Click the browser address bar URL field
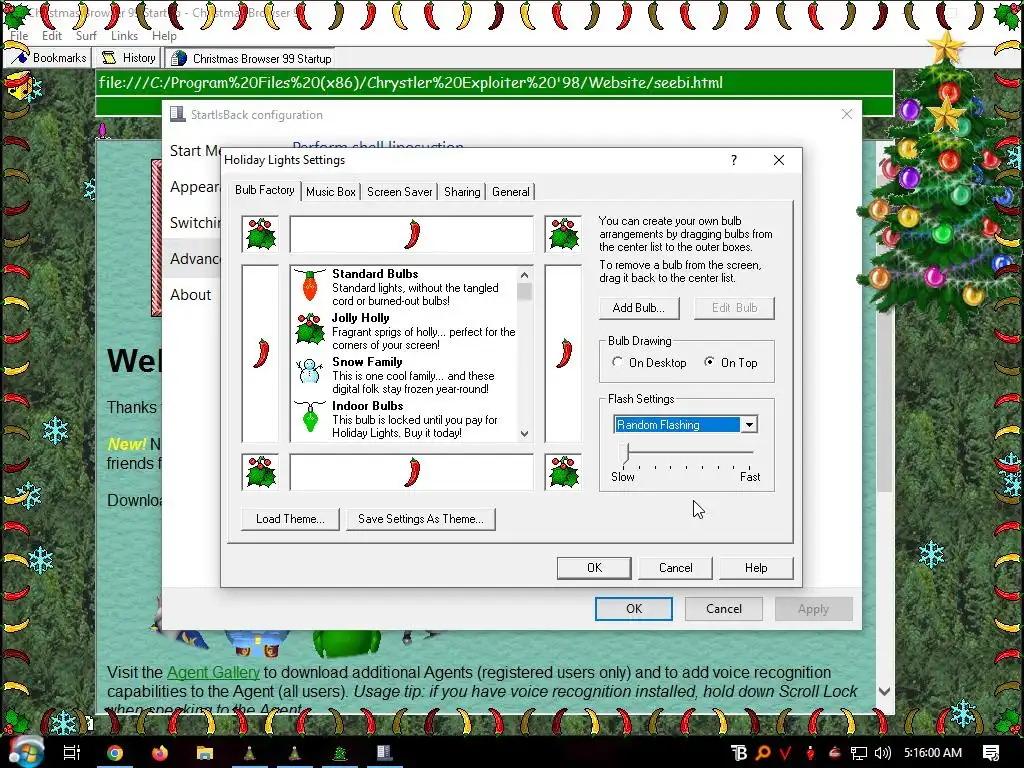1024x768 pixels. (494, 83)
